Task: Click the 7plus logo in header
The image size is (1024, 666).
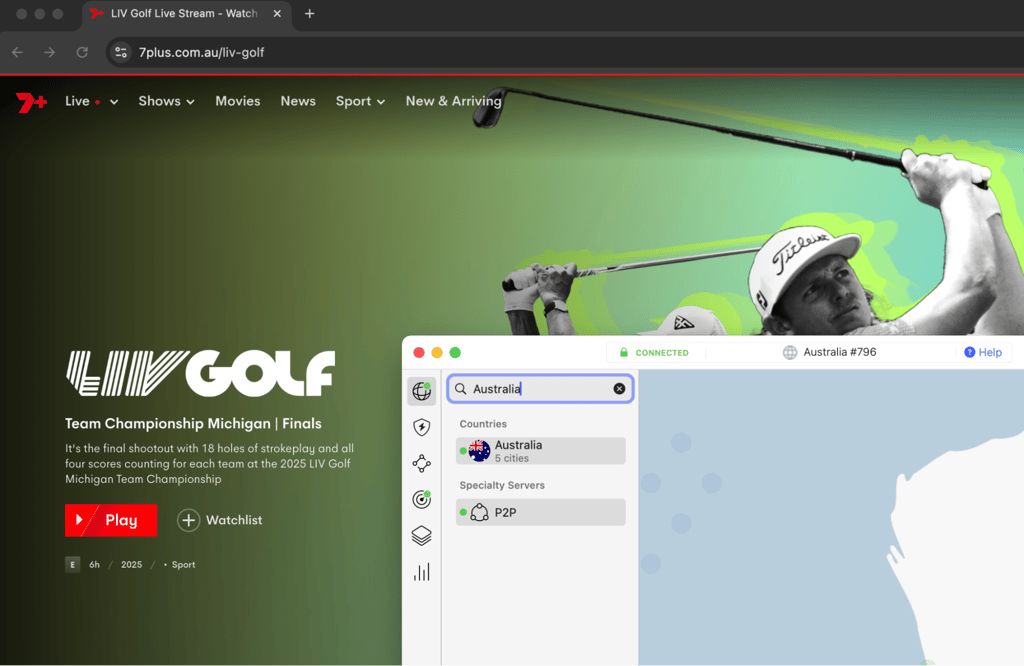Action: pyautogui.click(x=31, y=102)
